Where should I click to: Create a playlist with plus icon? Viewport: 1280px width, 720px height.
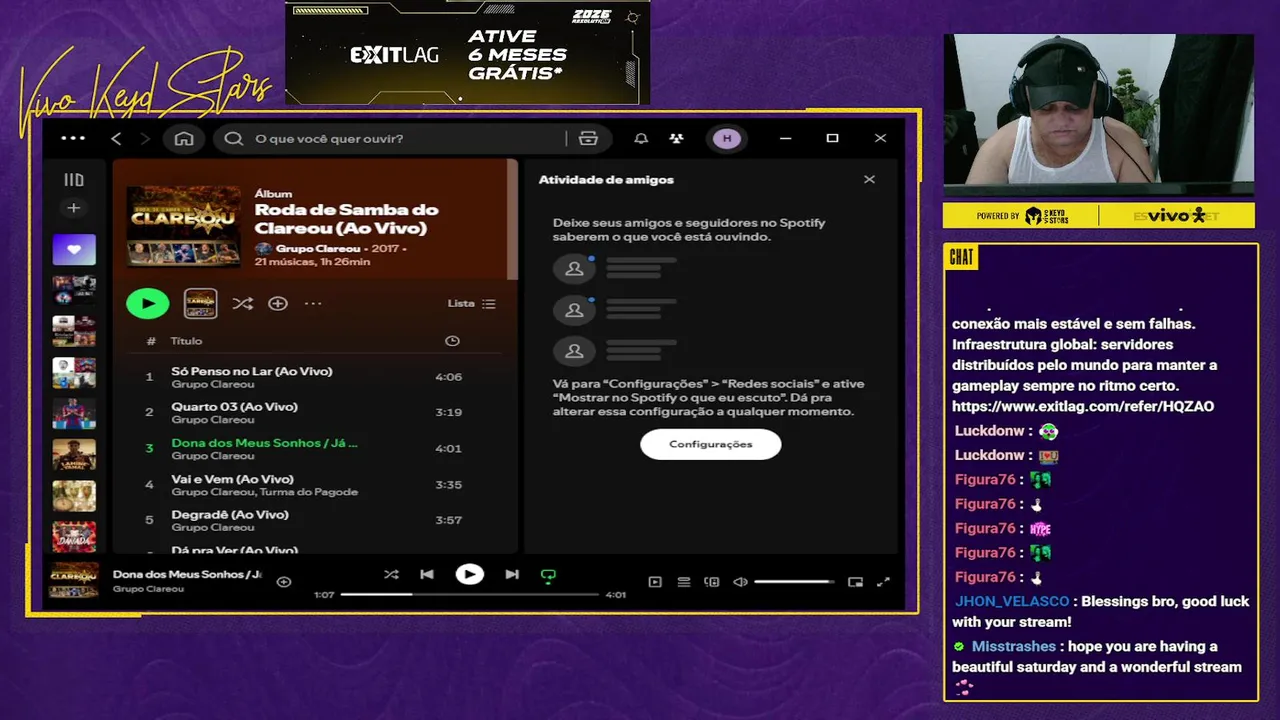73,208
